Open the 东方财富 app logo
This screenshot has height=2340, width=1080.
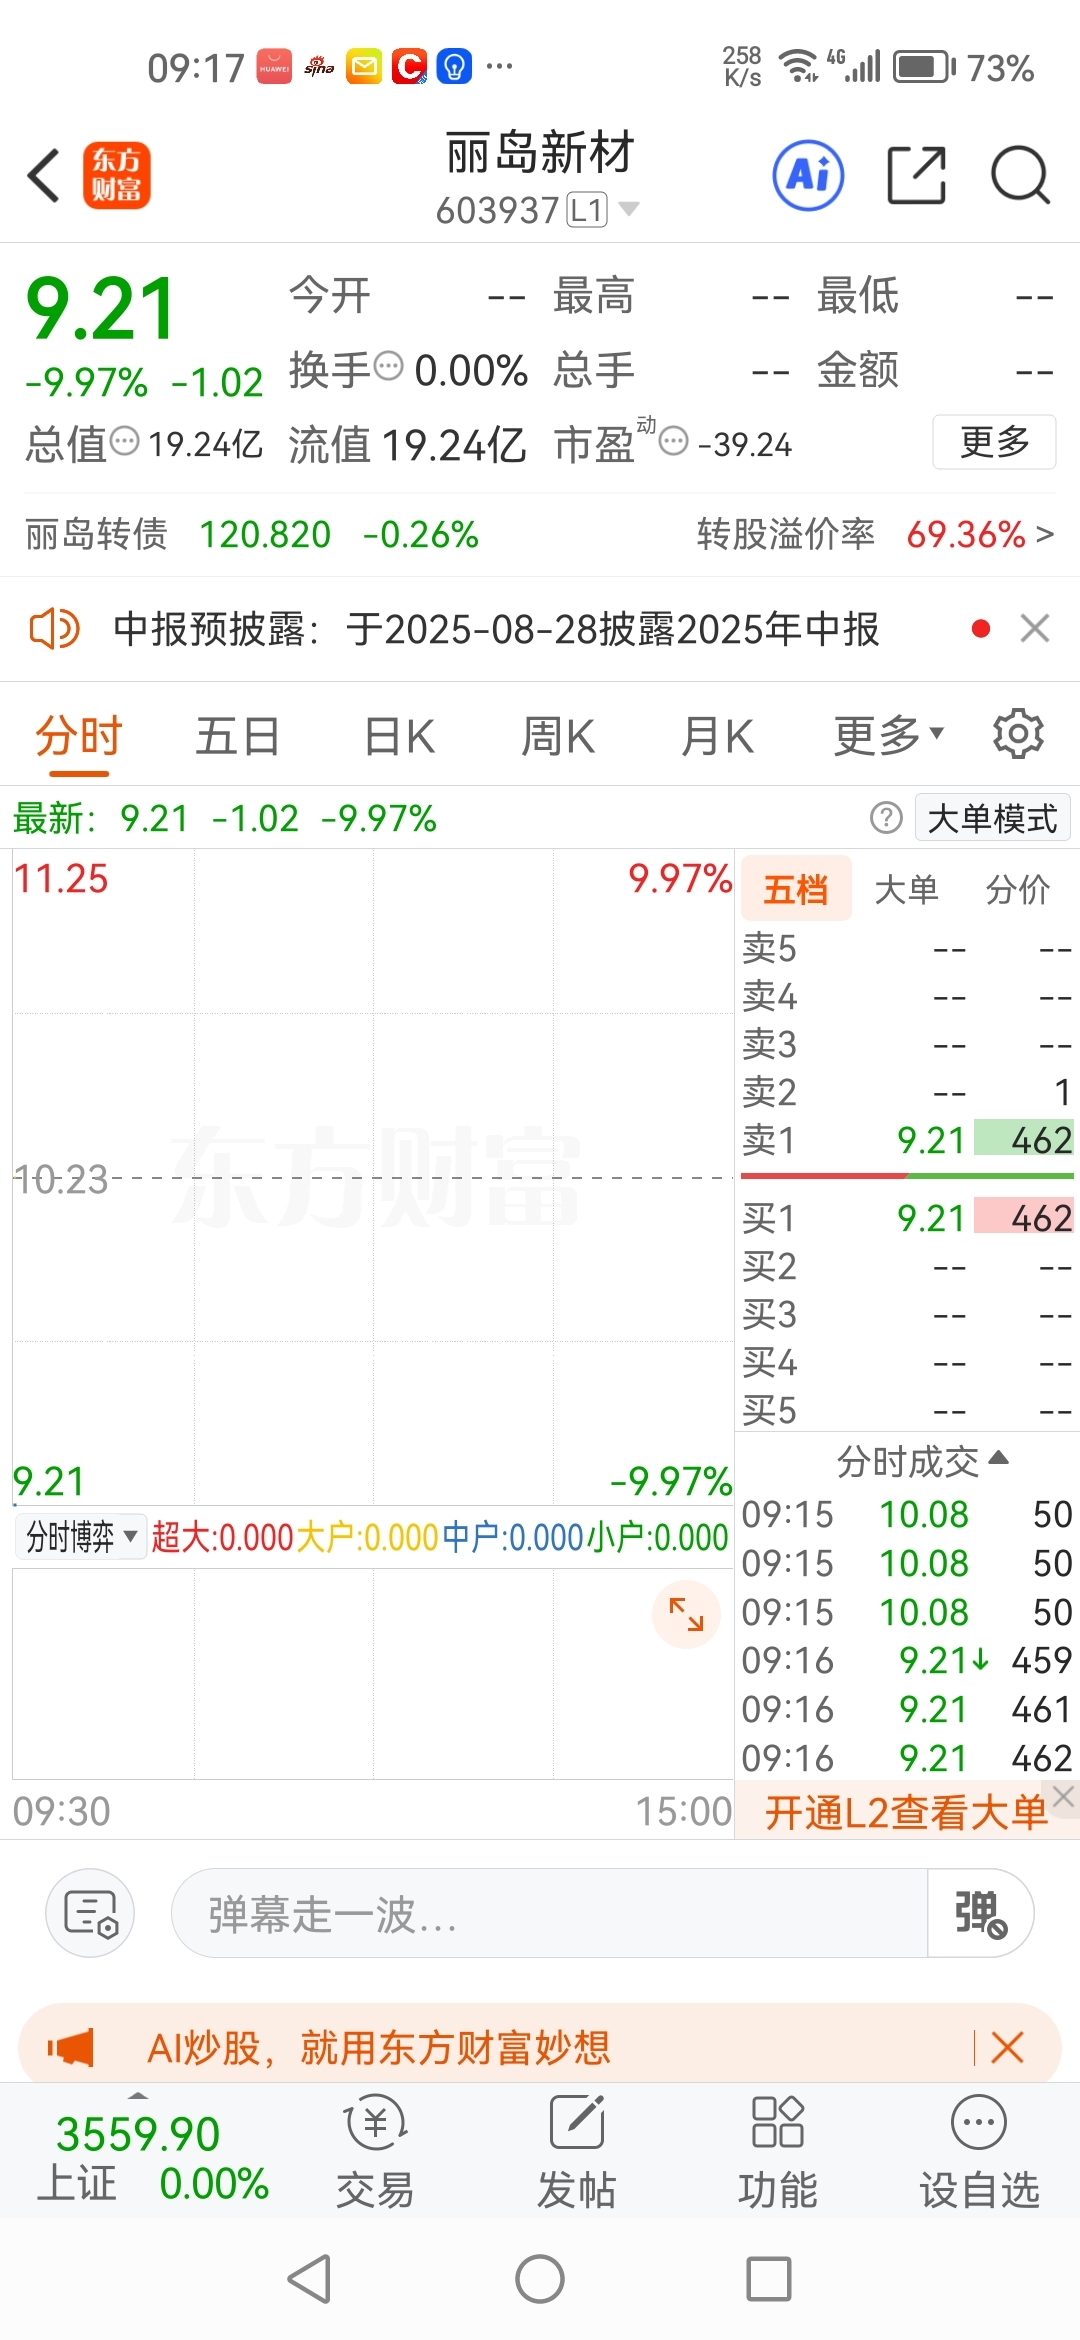(x=116, y=176)
